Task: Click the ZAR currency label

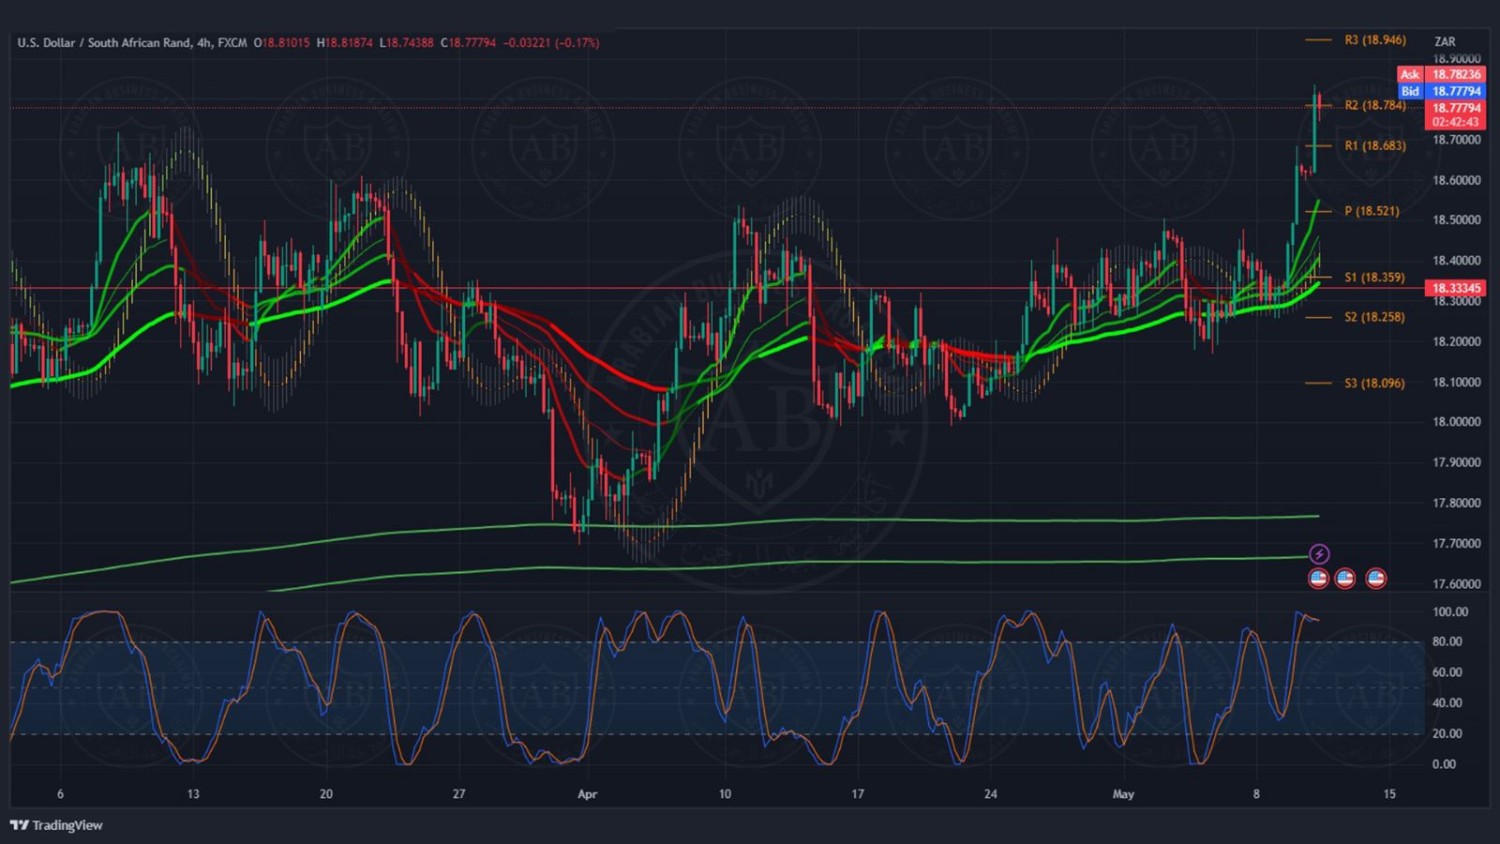Action: [1445, 42]
